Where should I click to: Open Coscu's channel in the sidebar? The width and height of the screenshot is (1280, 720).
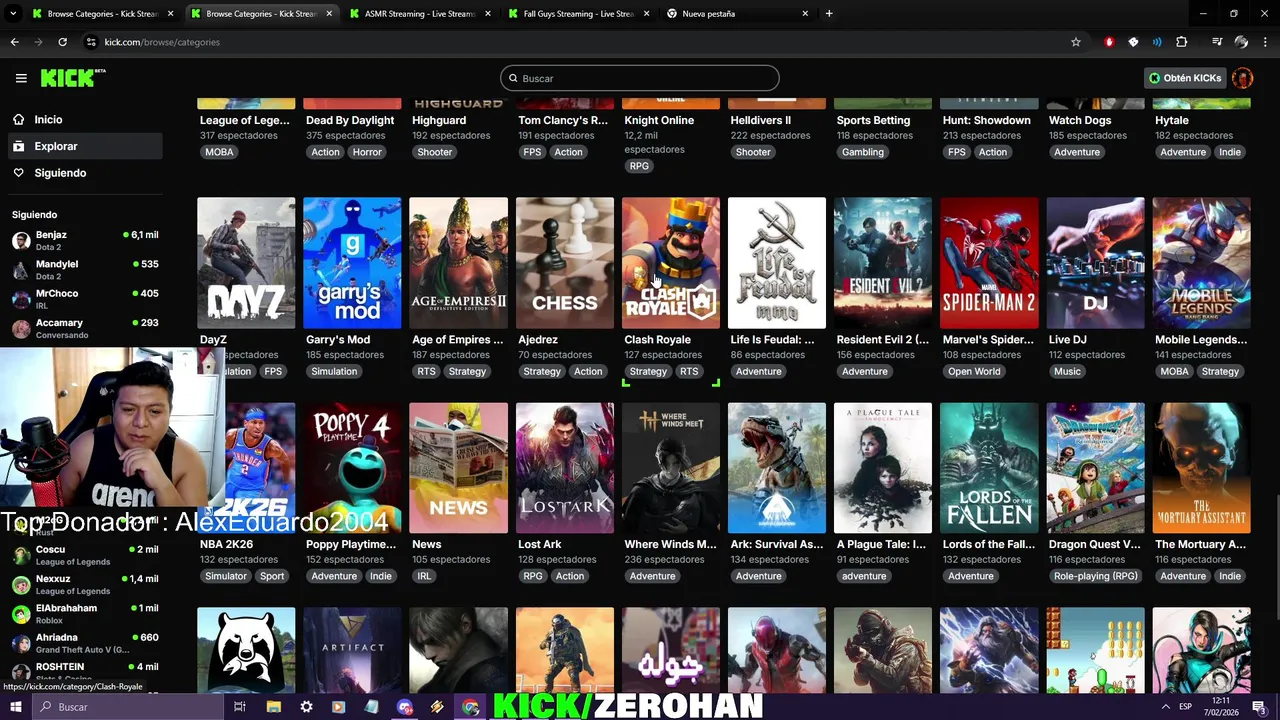[84, 555]
